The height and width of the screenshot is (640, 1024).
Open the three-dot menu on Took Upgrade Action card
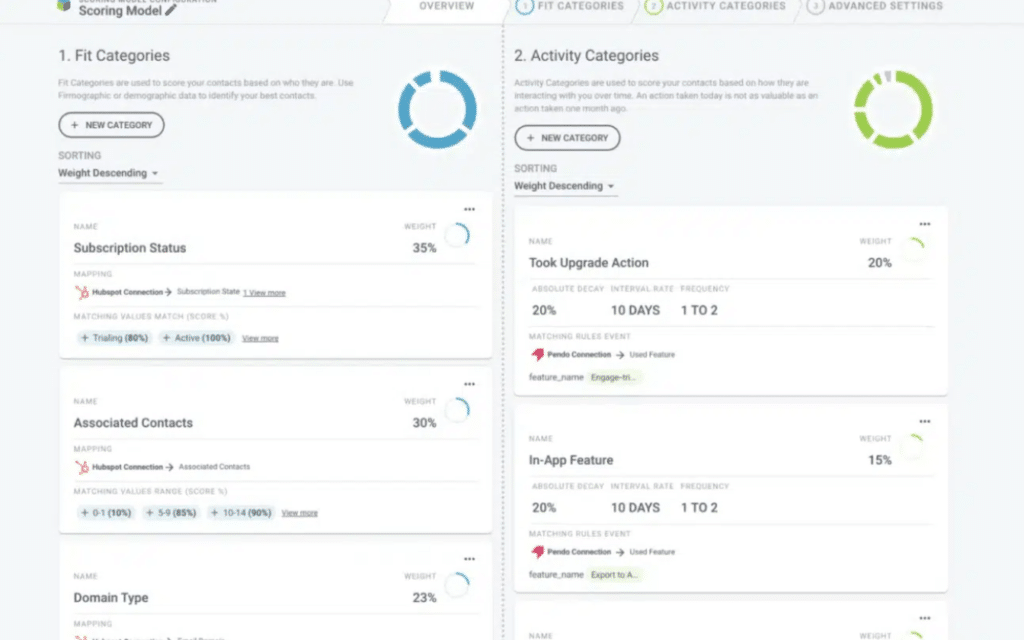925,225
